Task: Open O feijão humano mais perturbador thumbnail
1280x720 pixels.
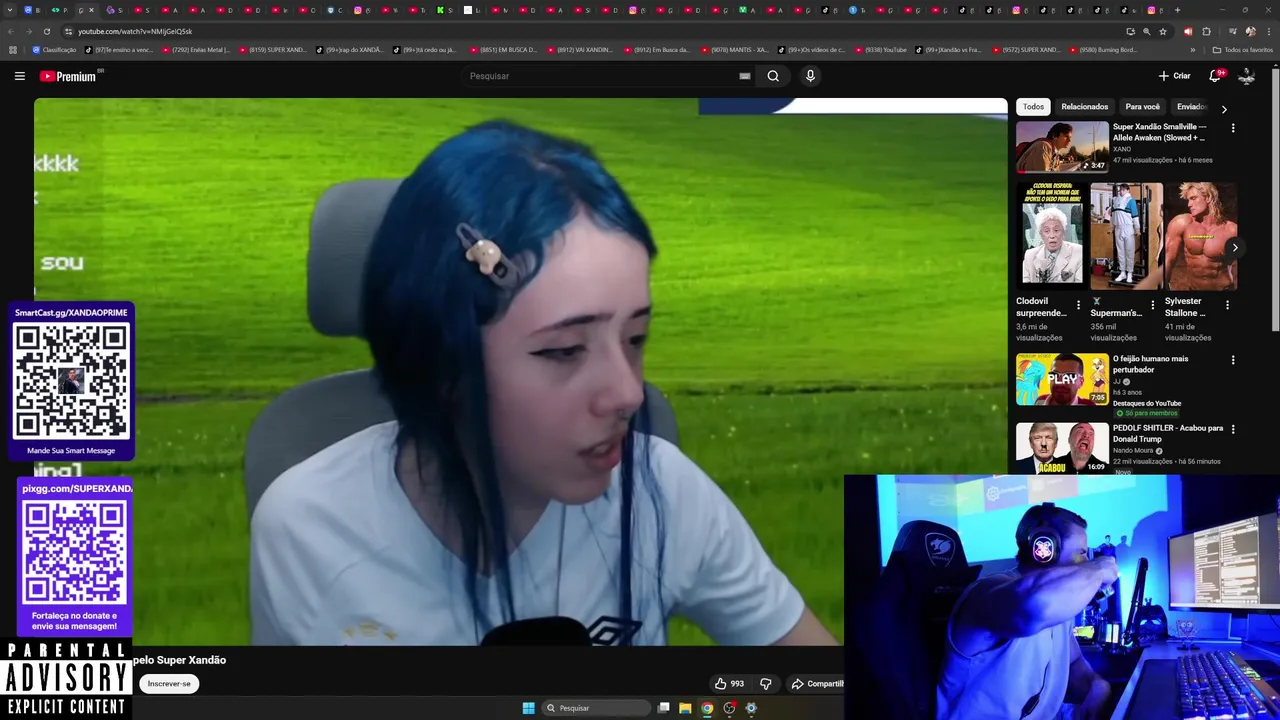Action: pyautogui.click(x=1062, y=379)
